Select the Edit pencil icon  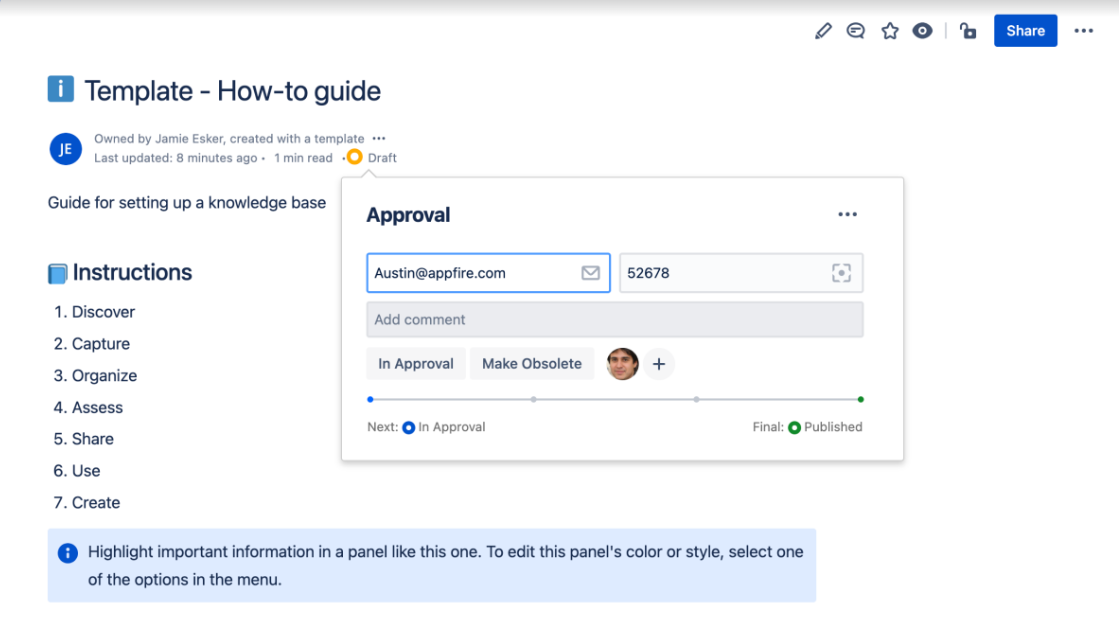pos(822,30)
